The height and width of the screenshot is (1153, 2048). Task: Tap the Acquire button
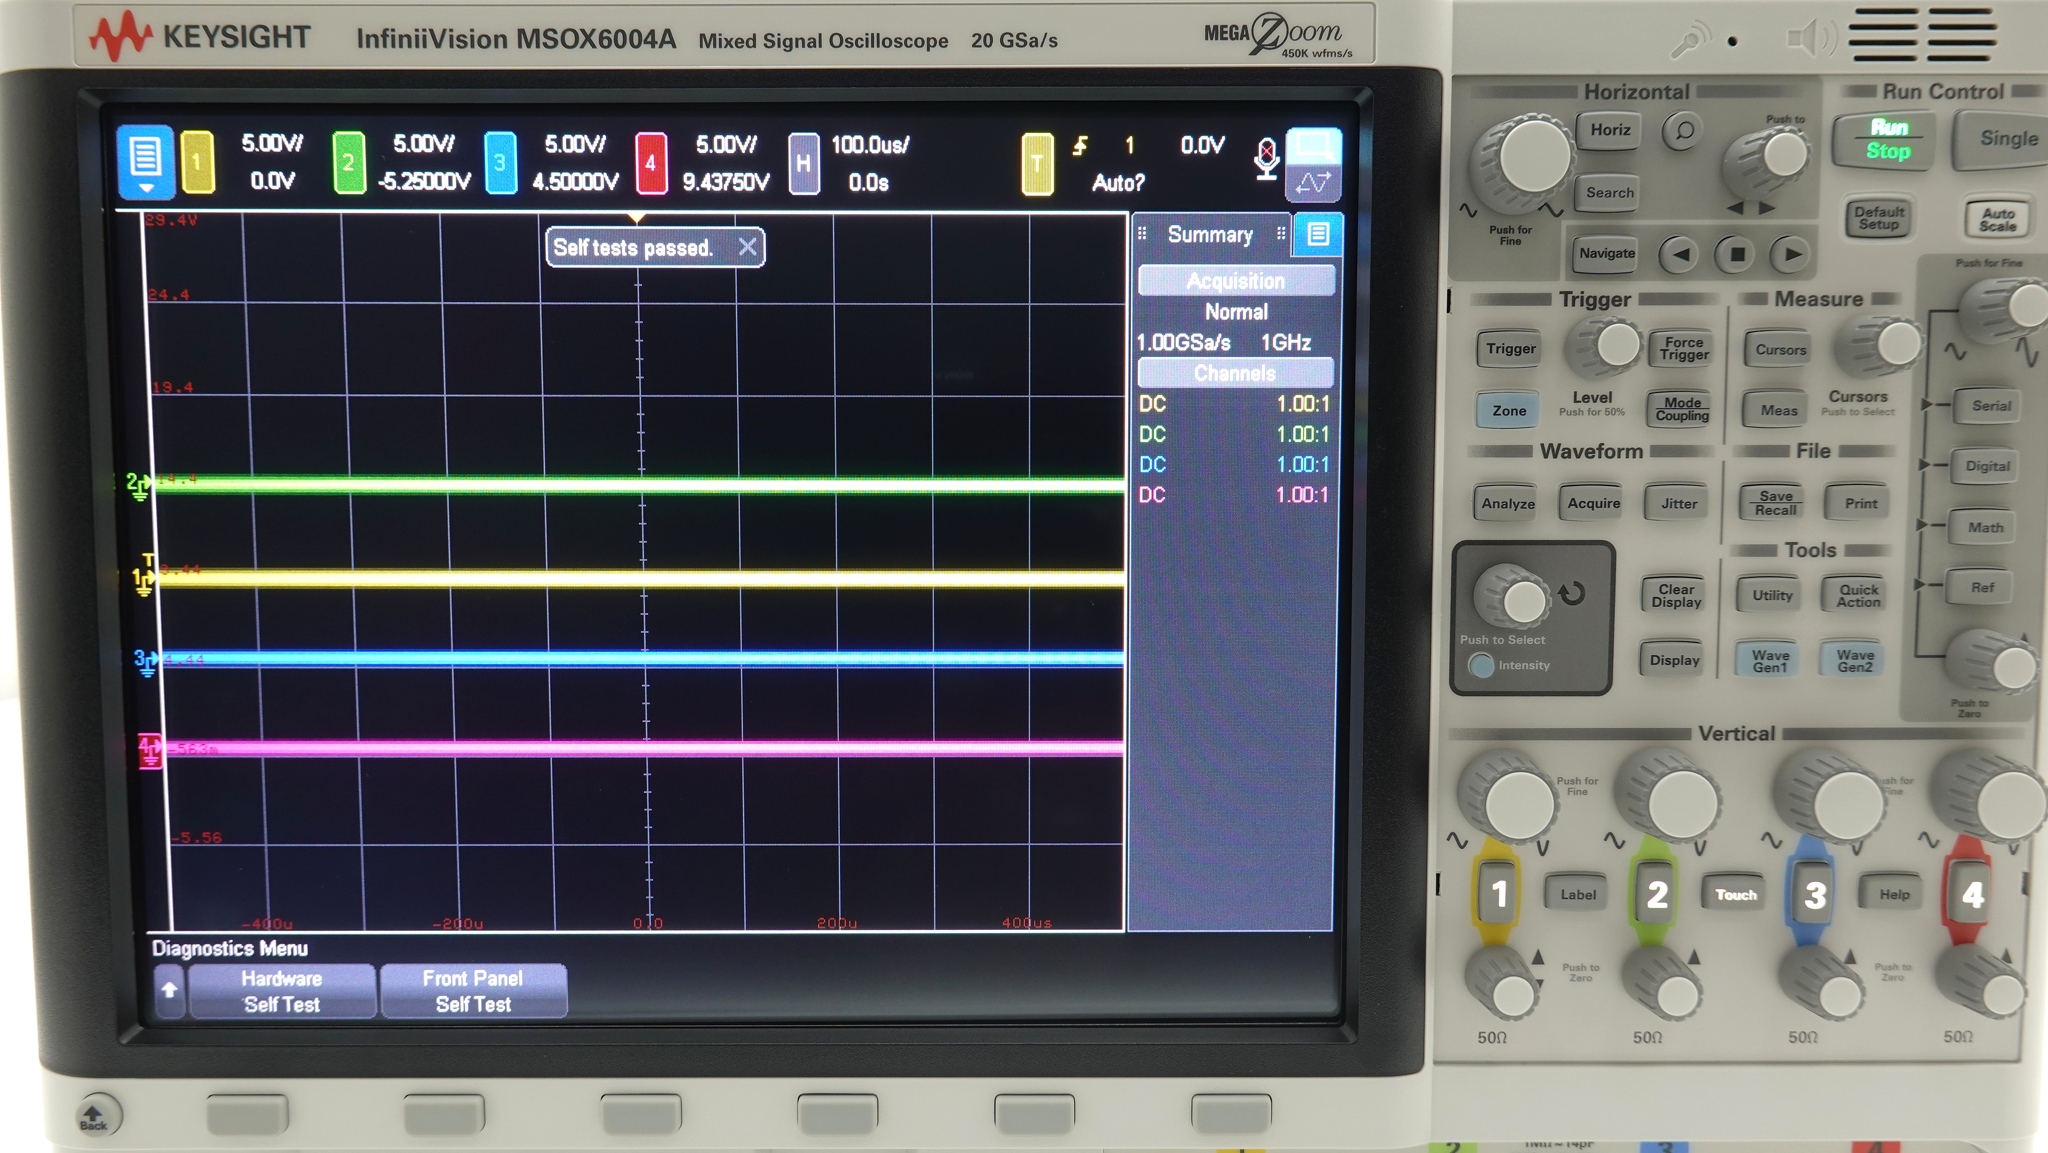pyautogui.click(x=1593, y=503)
